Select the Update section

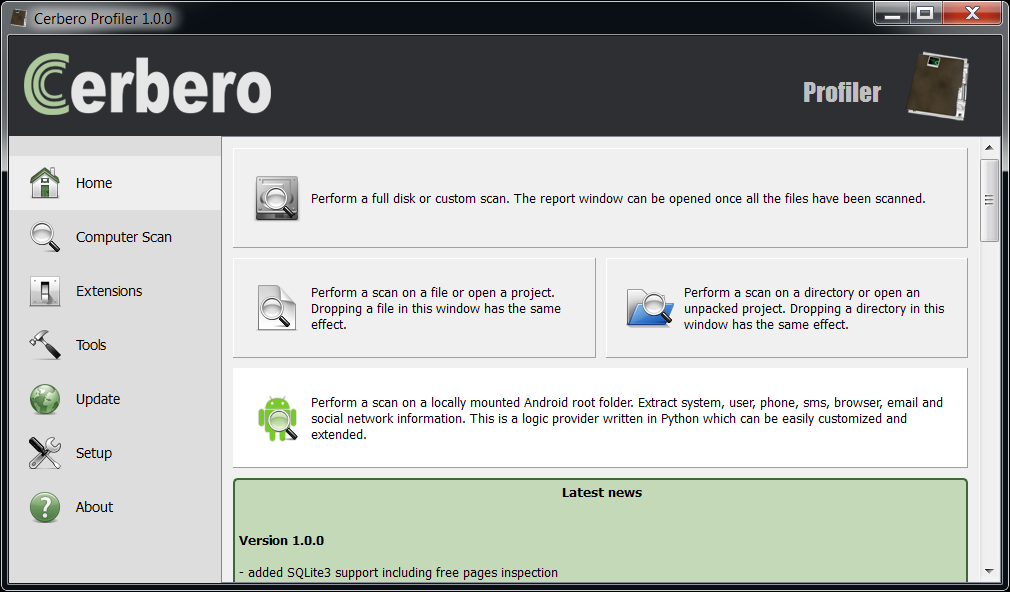point(115,399)
